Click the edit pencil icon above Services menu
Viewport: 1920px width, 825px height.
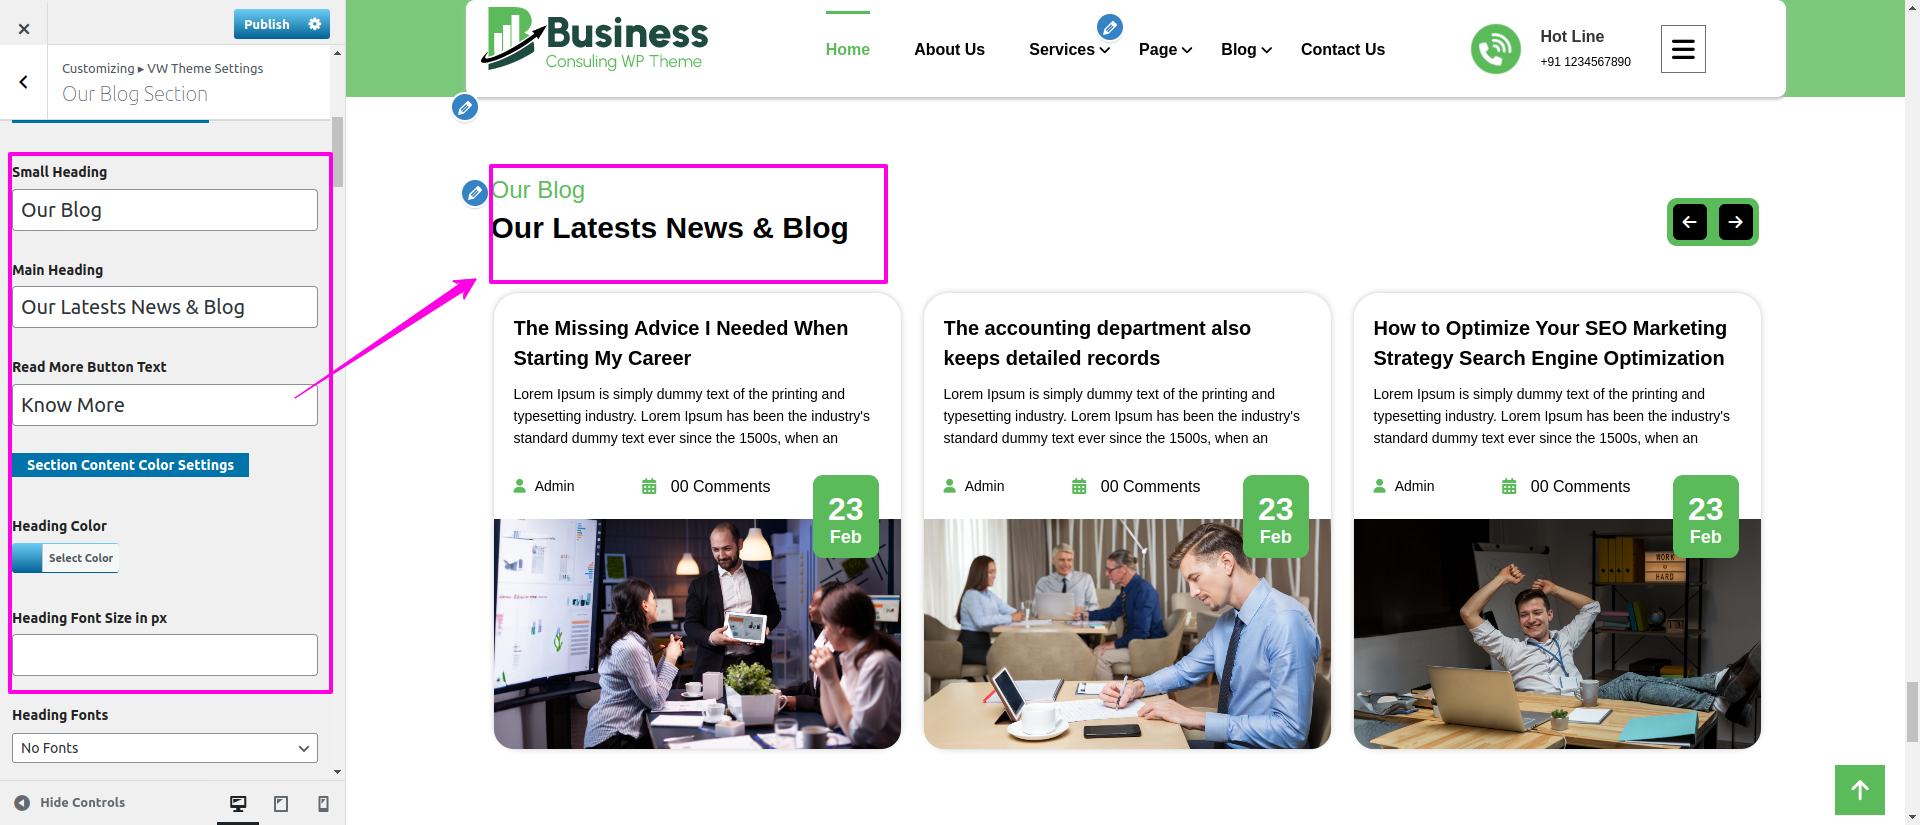point(1109,27)
